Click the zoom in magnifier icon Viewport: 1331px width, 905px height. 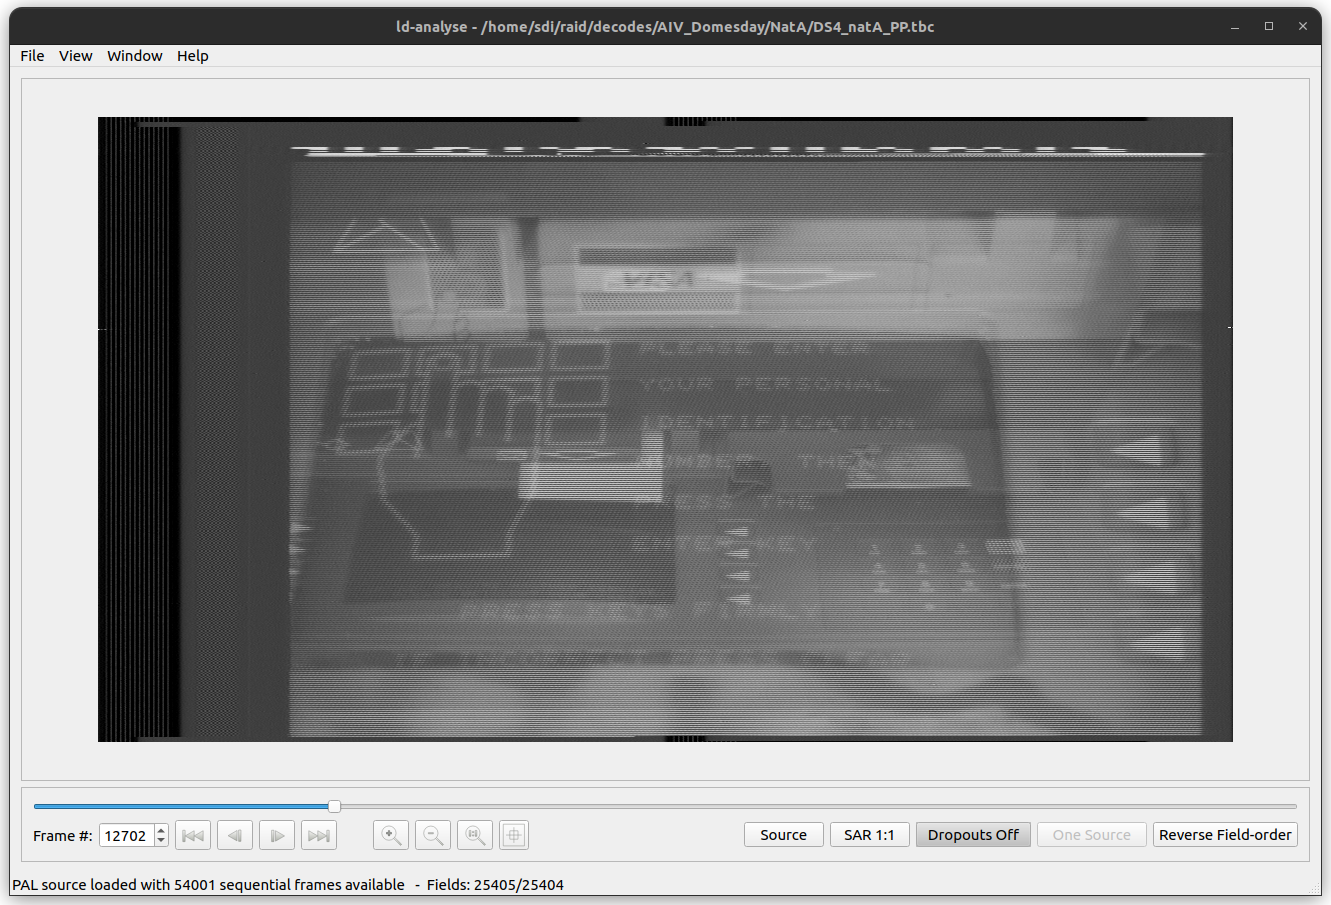click(391, 835)
